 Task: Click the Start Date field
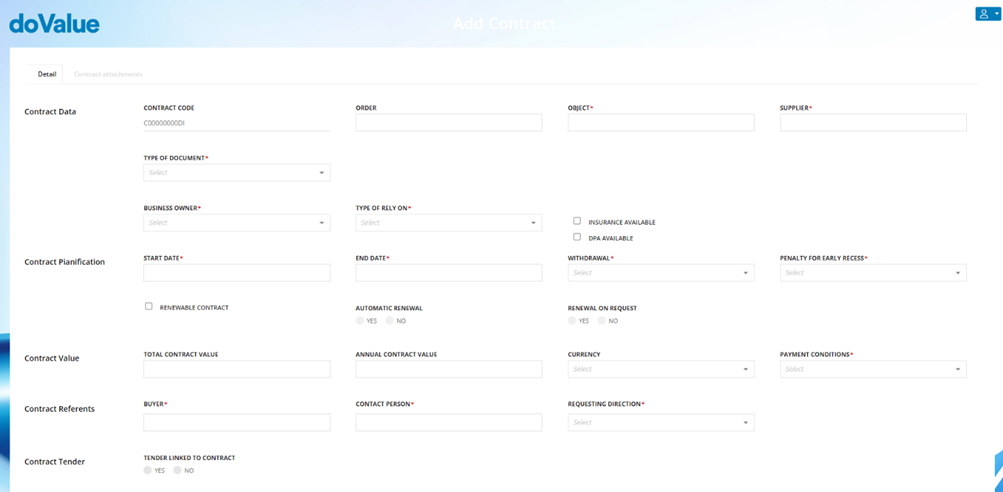[x=237, y=273]
